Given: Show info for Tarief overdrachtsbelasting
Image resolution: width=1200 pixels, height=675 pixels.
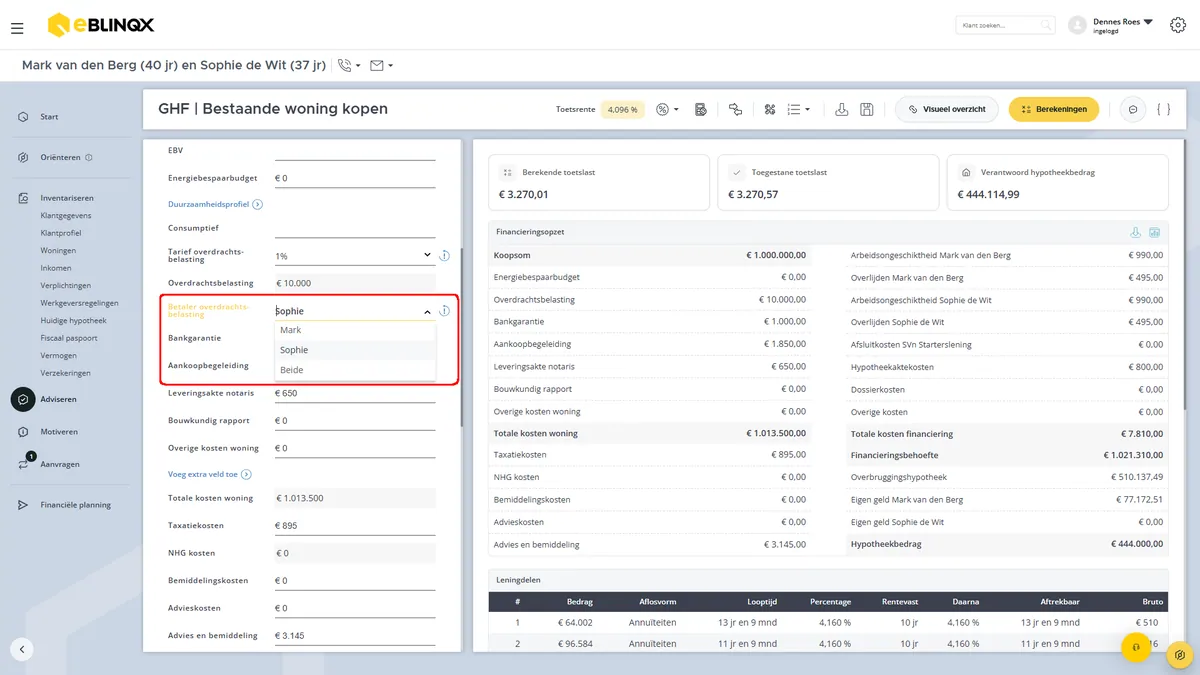Looking at the screenshot, I should (444, 256).
